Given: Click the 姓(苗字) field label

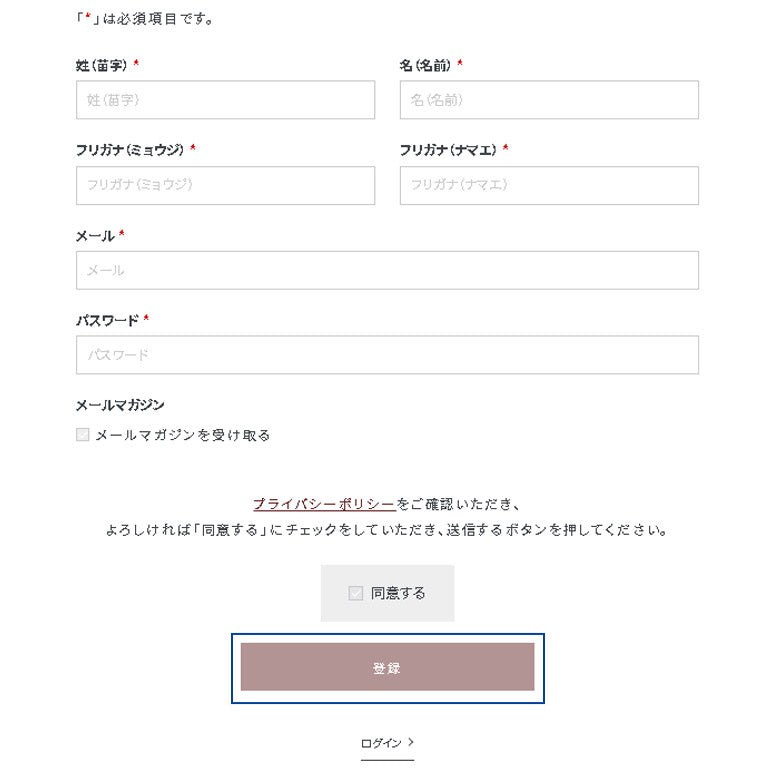Looking at the screenshot, I should (101, 65).
